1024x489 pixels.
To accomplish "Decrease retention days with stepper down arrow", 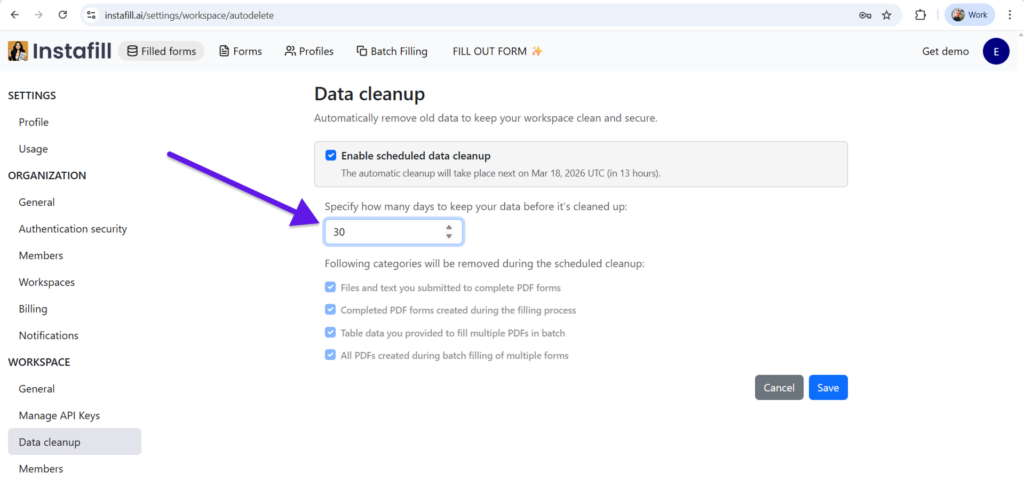I will [x=449, y=236].
